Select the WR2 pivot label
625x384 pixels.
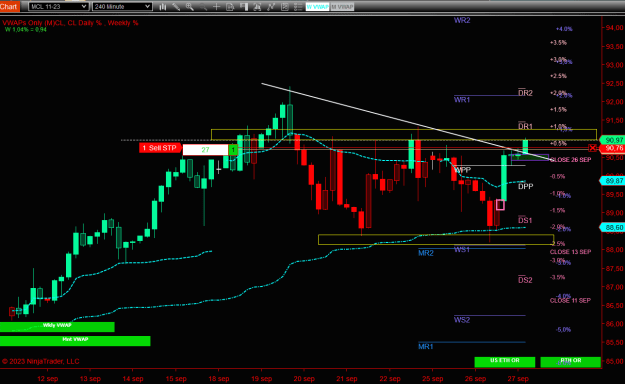[462, 20]
